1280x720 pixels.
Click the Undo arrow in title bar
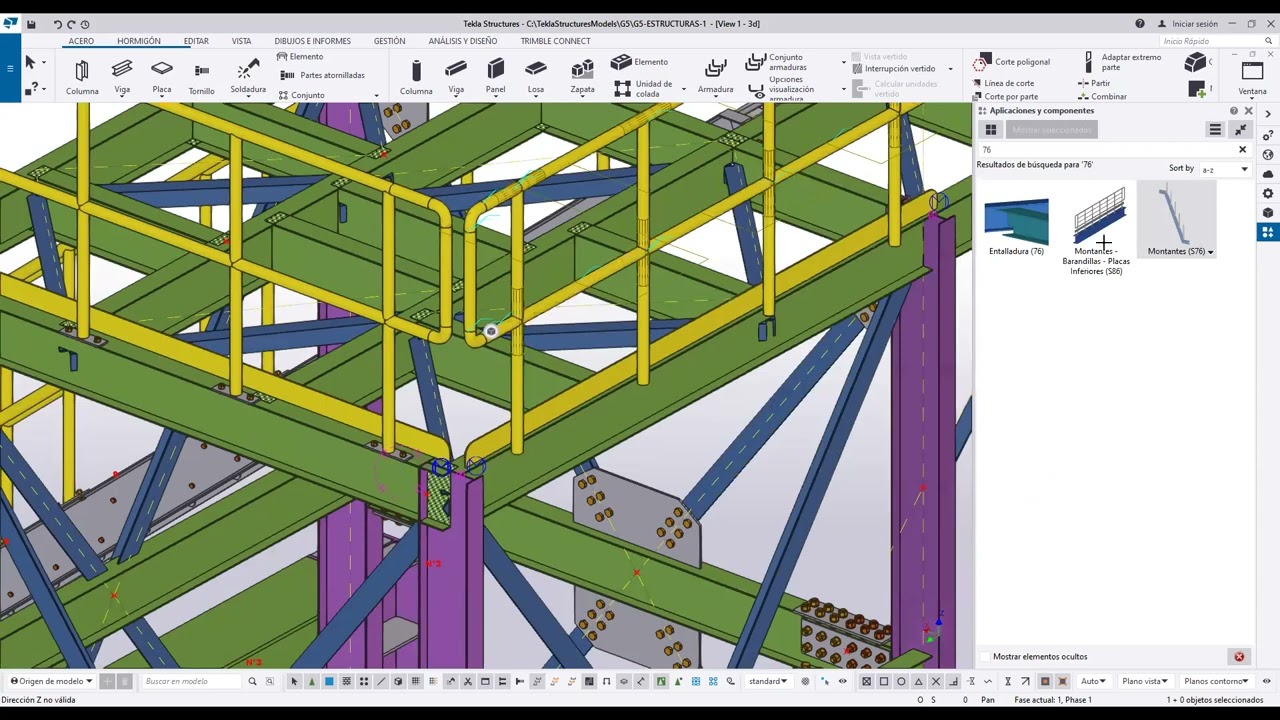(57, 24)
